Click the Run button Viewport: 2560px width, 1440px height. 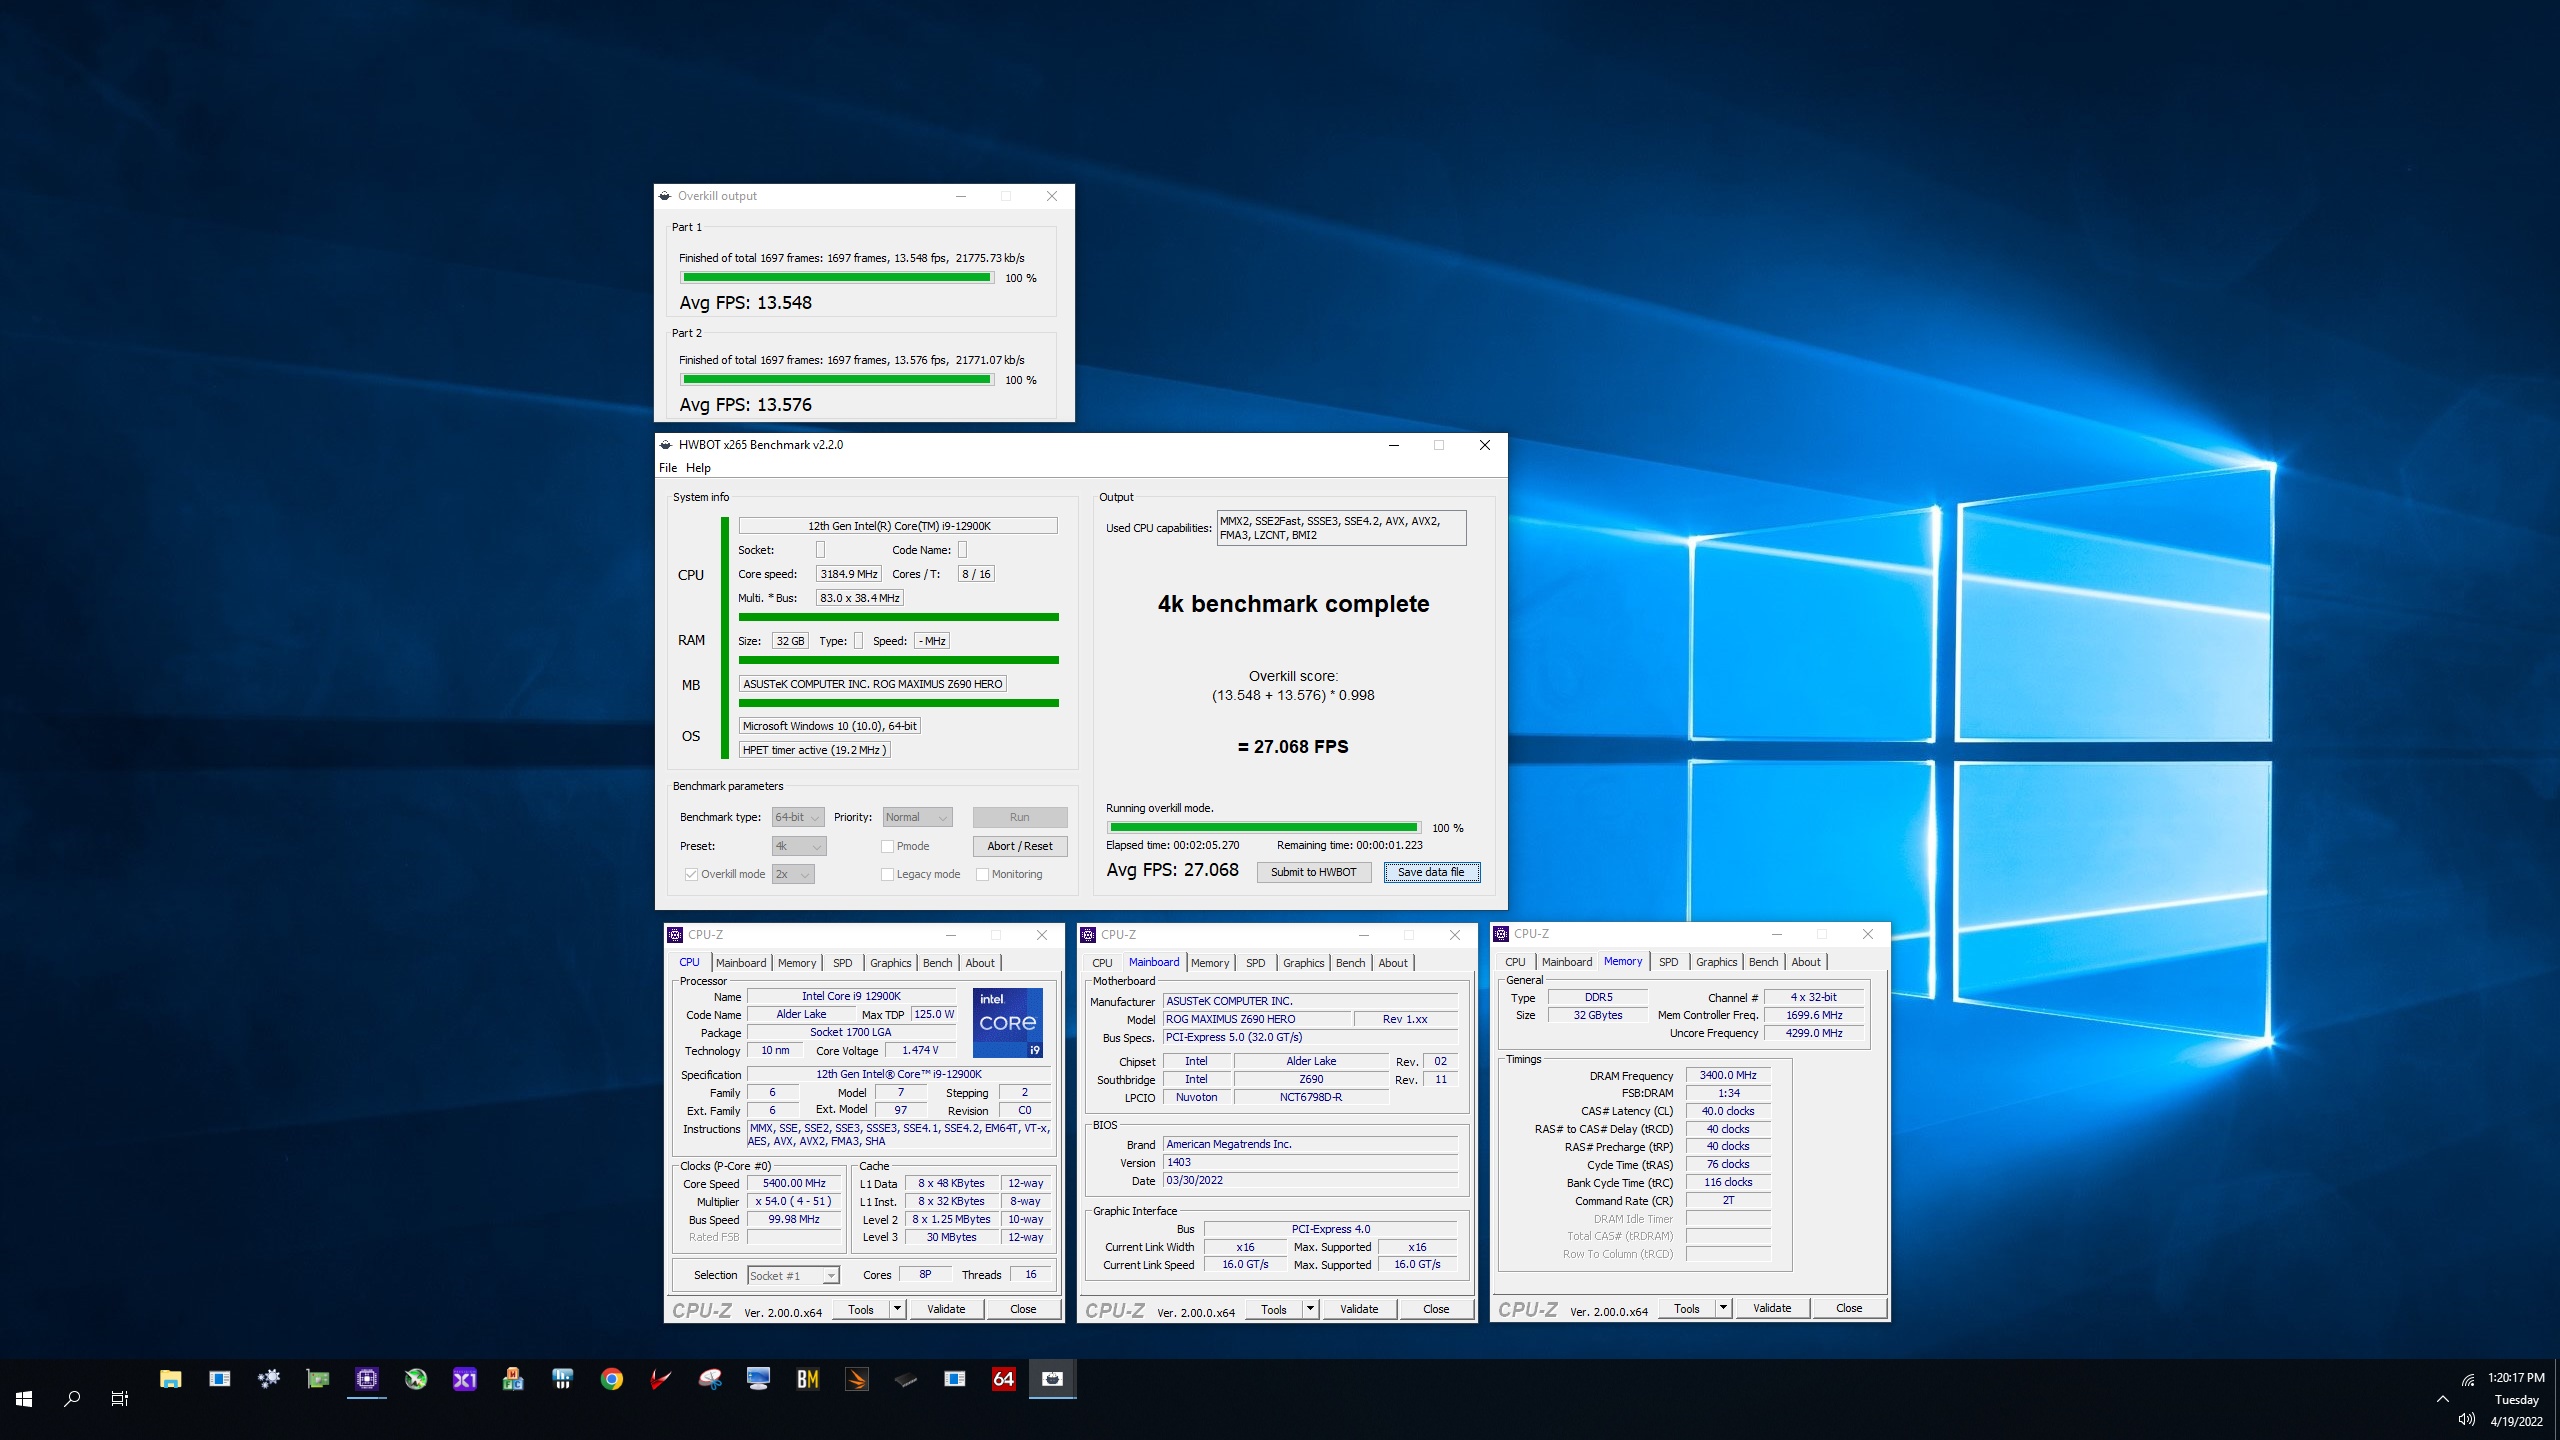coord(1019,817)
